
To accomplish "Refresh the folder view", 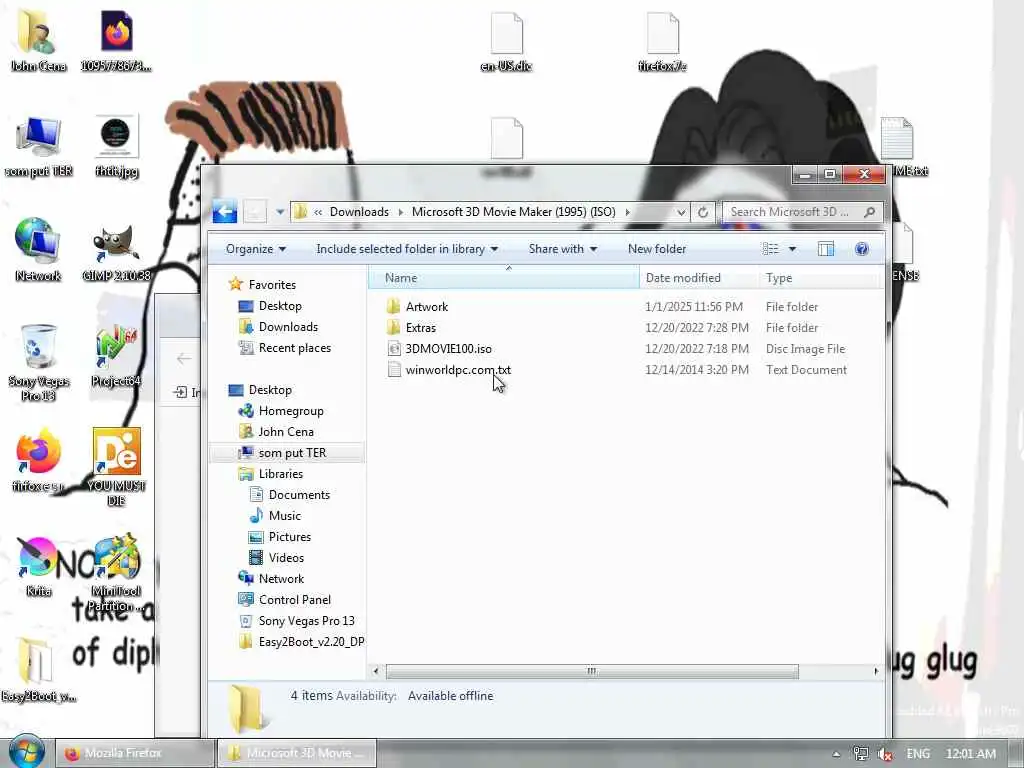I will (x=703, y=212).
